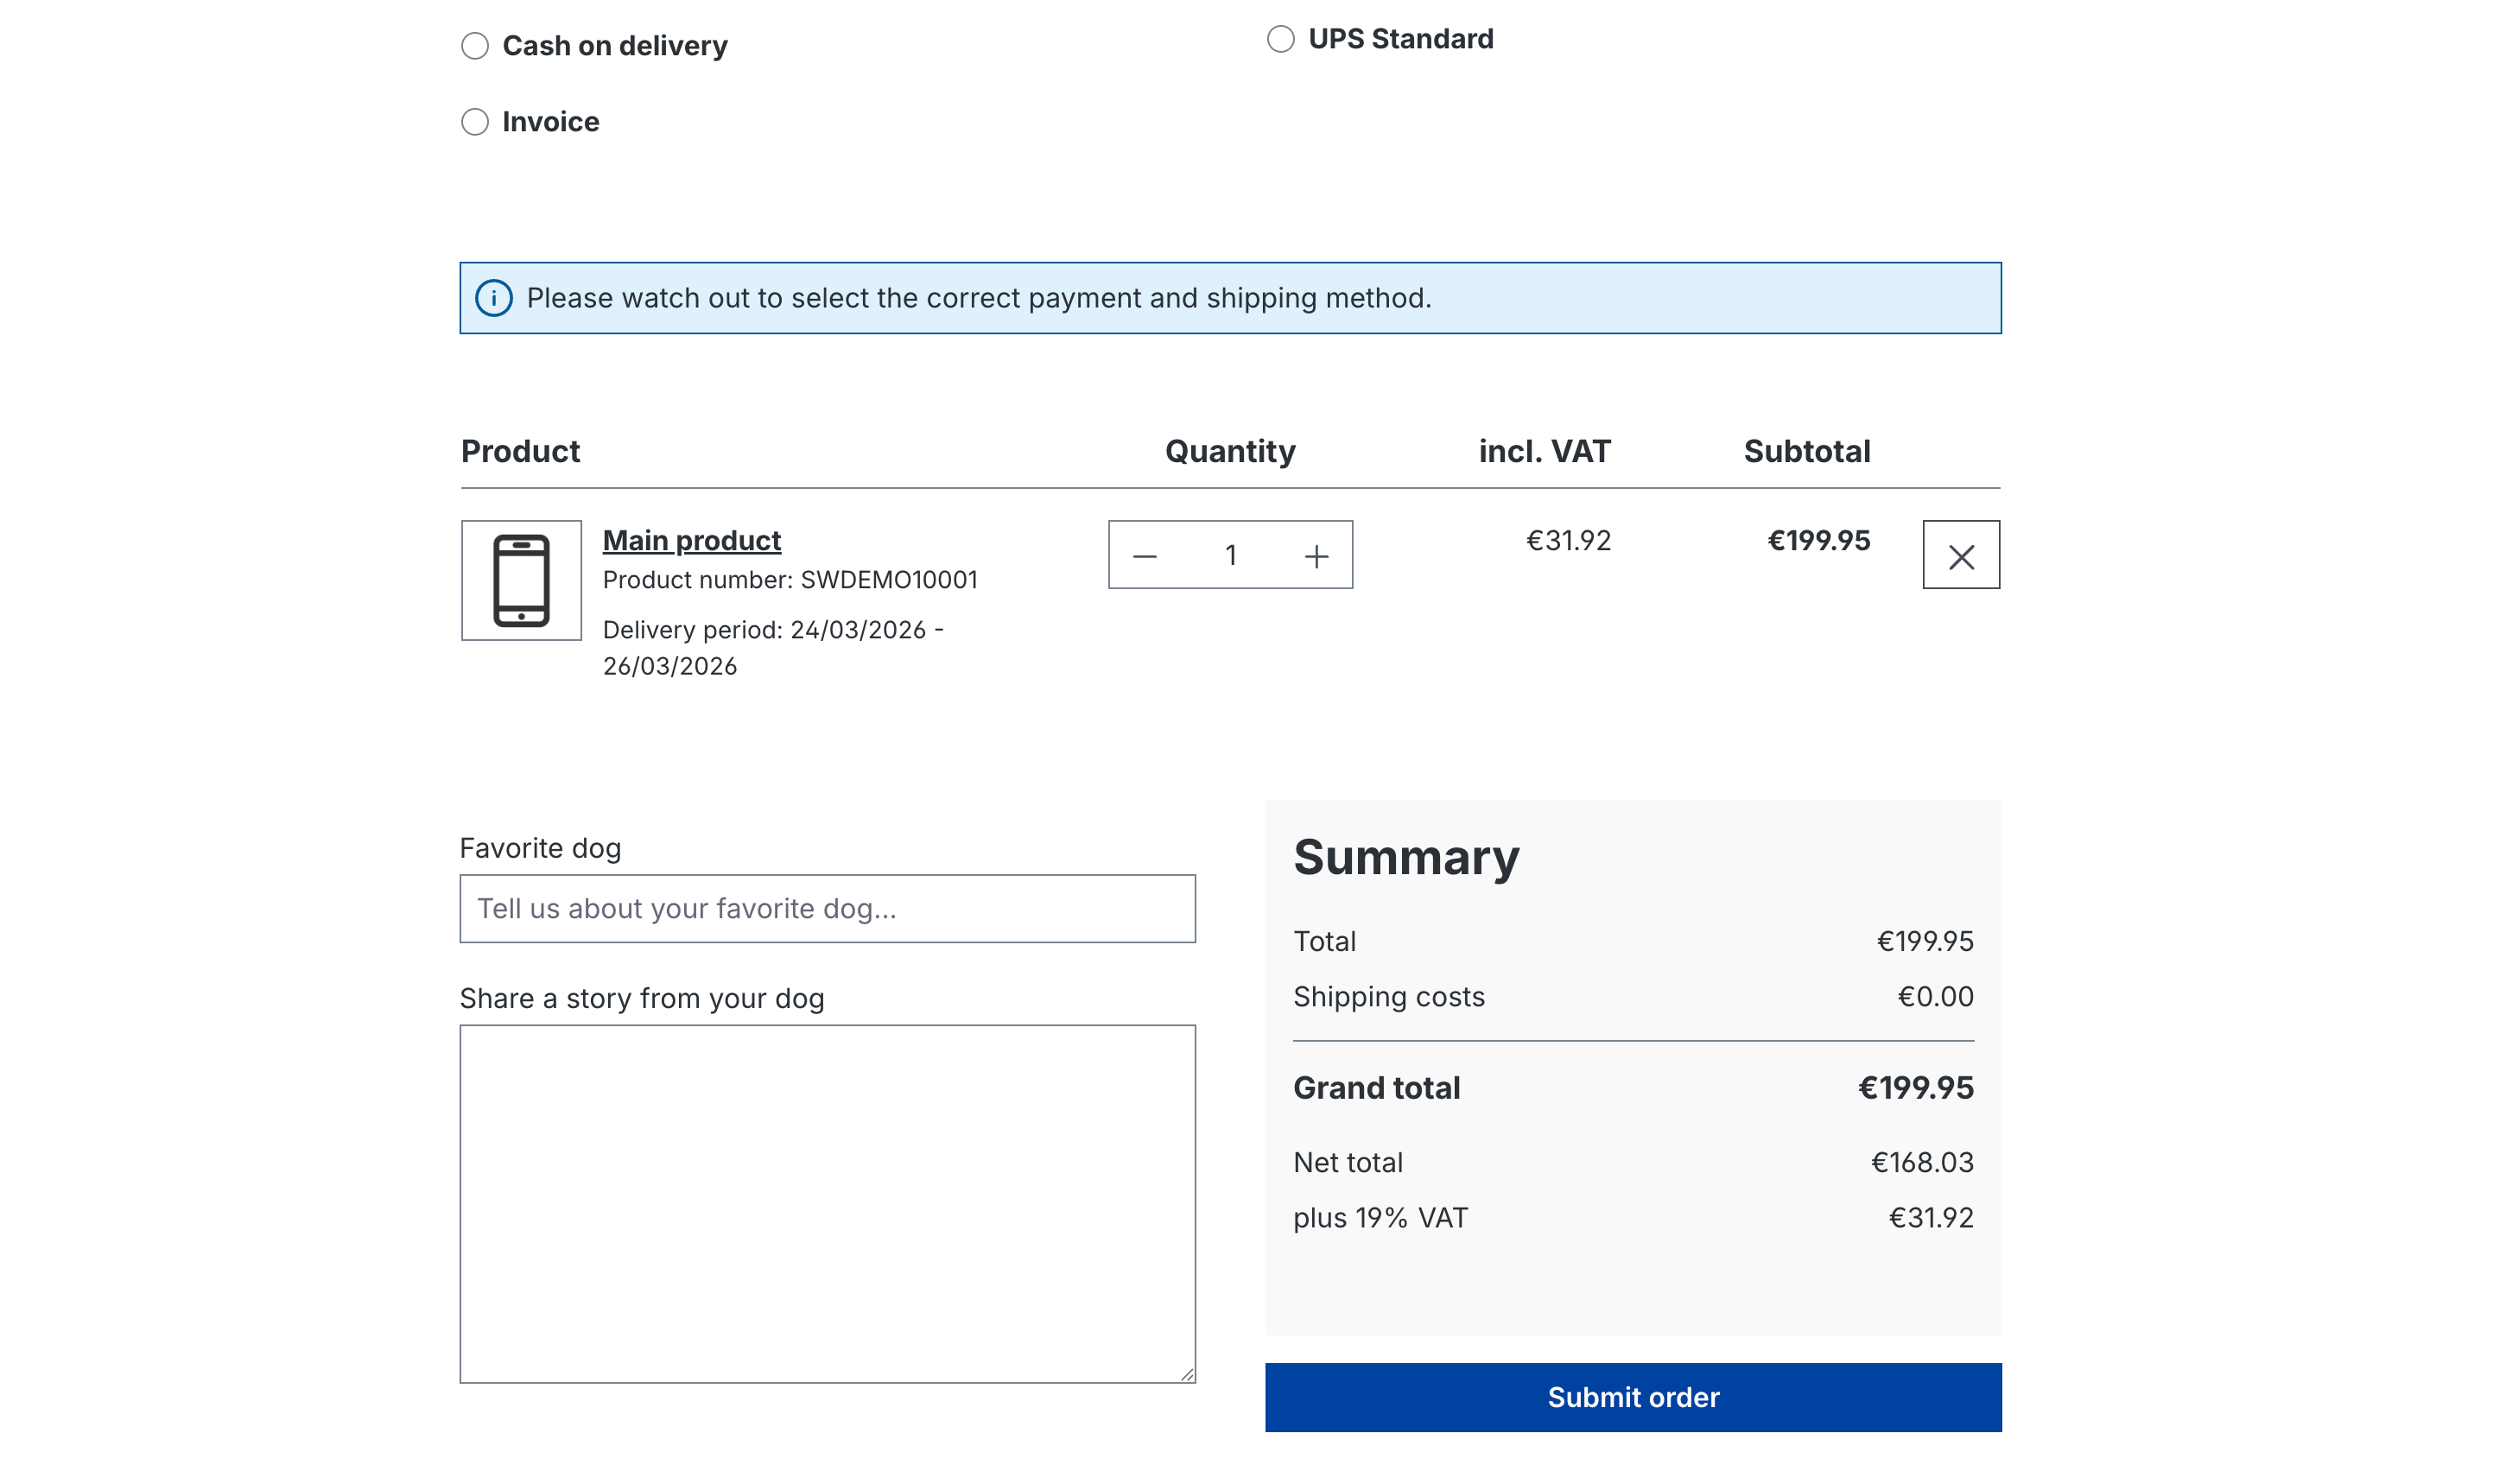Image resolution: width=2512 pixels, height=1484 pixels.
Task: Choose UPS Standard as shipping method
Action: [x=1279, y=38]
